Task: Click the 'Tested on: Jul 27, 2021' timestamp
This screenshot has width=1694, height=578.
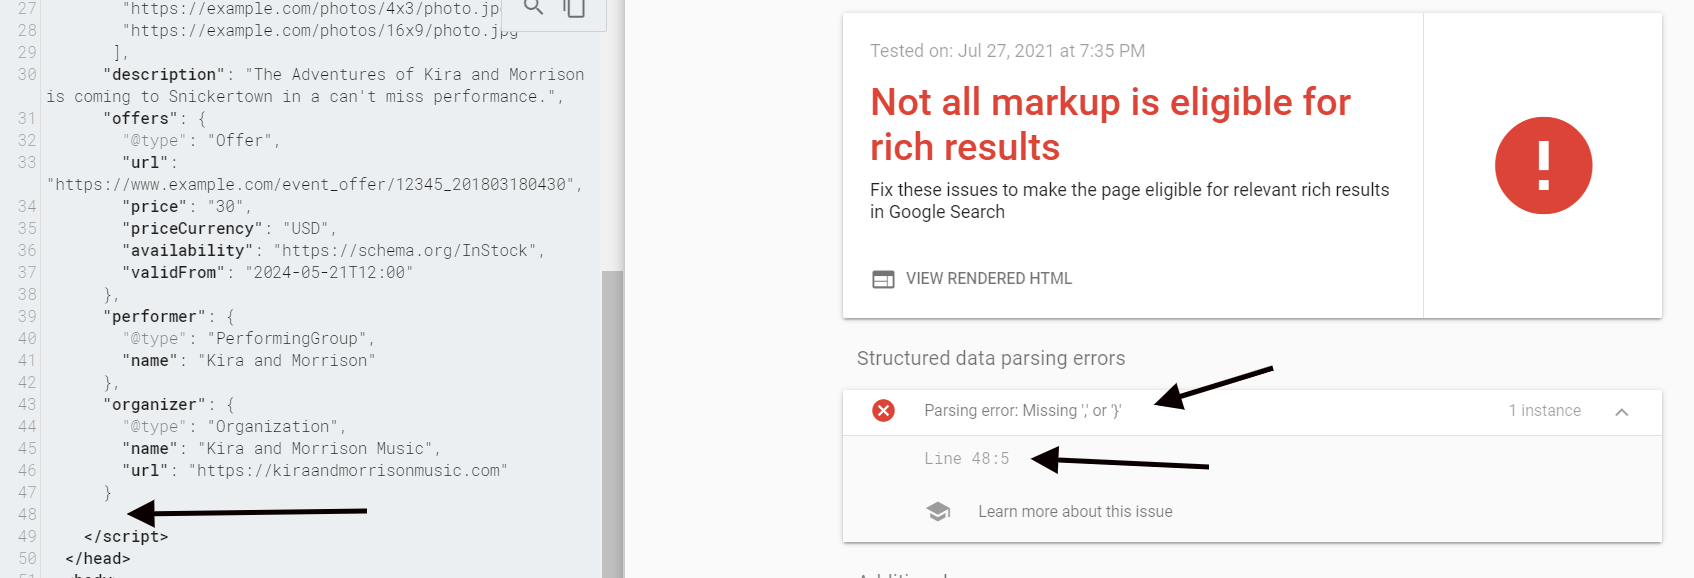Action: coord(1007,51)
